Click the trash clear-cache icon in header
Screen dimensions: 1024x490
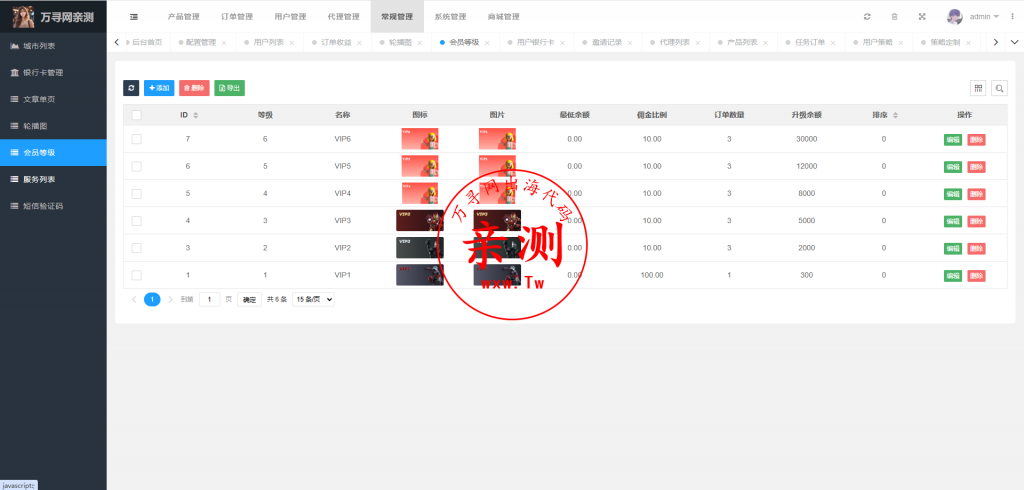pos(895,16)
